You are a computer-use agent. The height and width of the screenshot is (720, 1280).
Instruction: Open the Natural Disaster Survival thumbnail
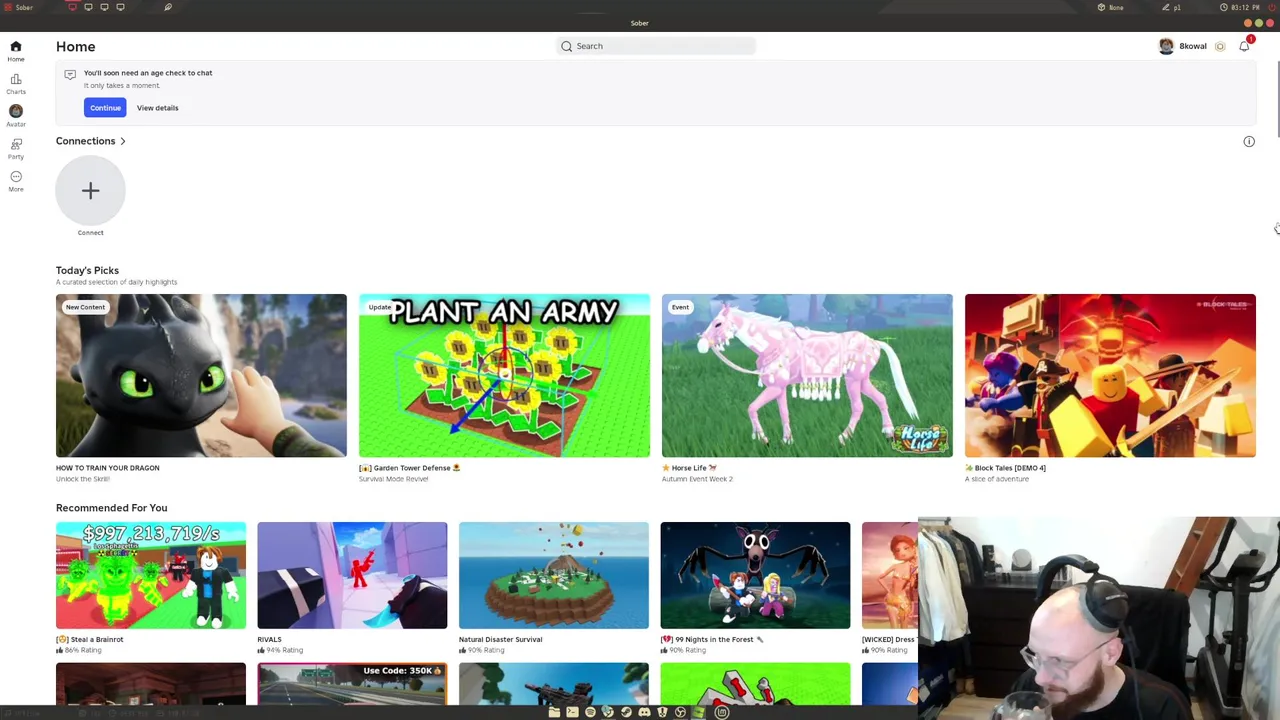click(553, 575)
